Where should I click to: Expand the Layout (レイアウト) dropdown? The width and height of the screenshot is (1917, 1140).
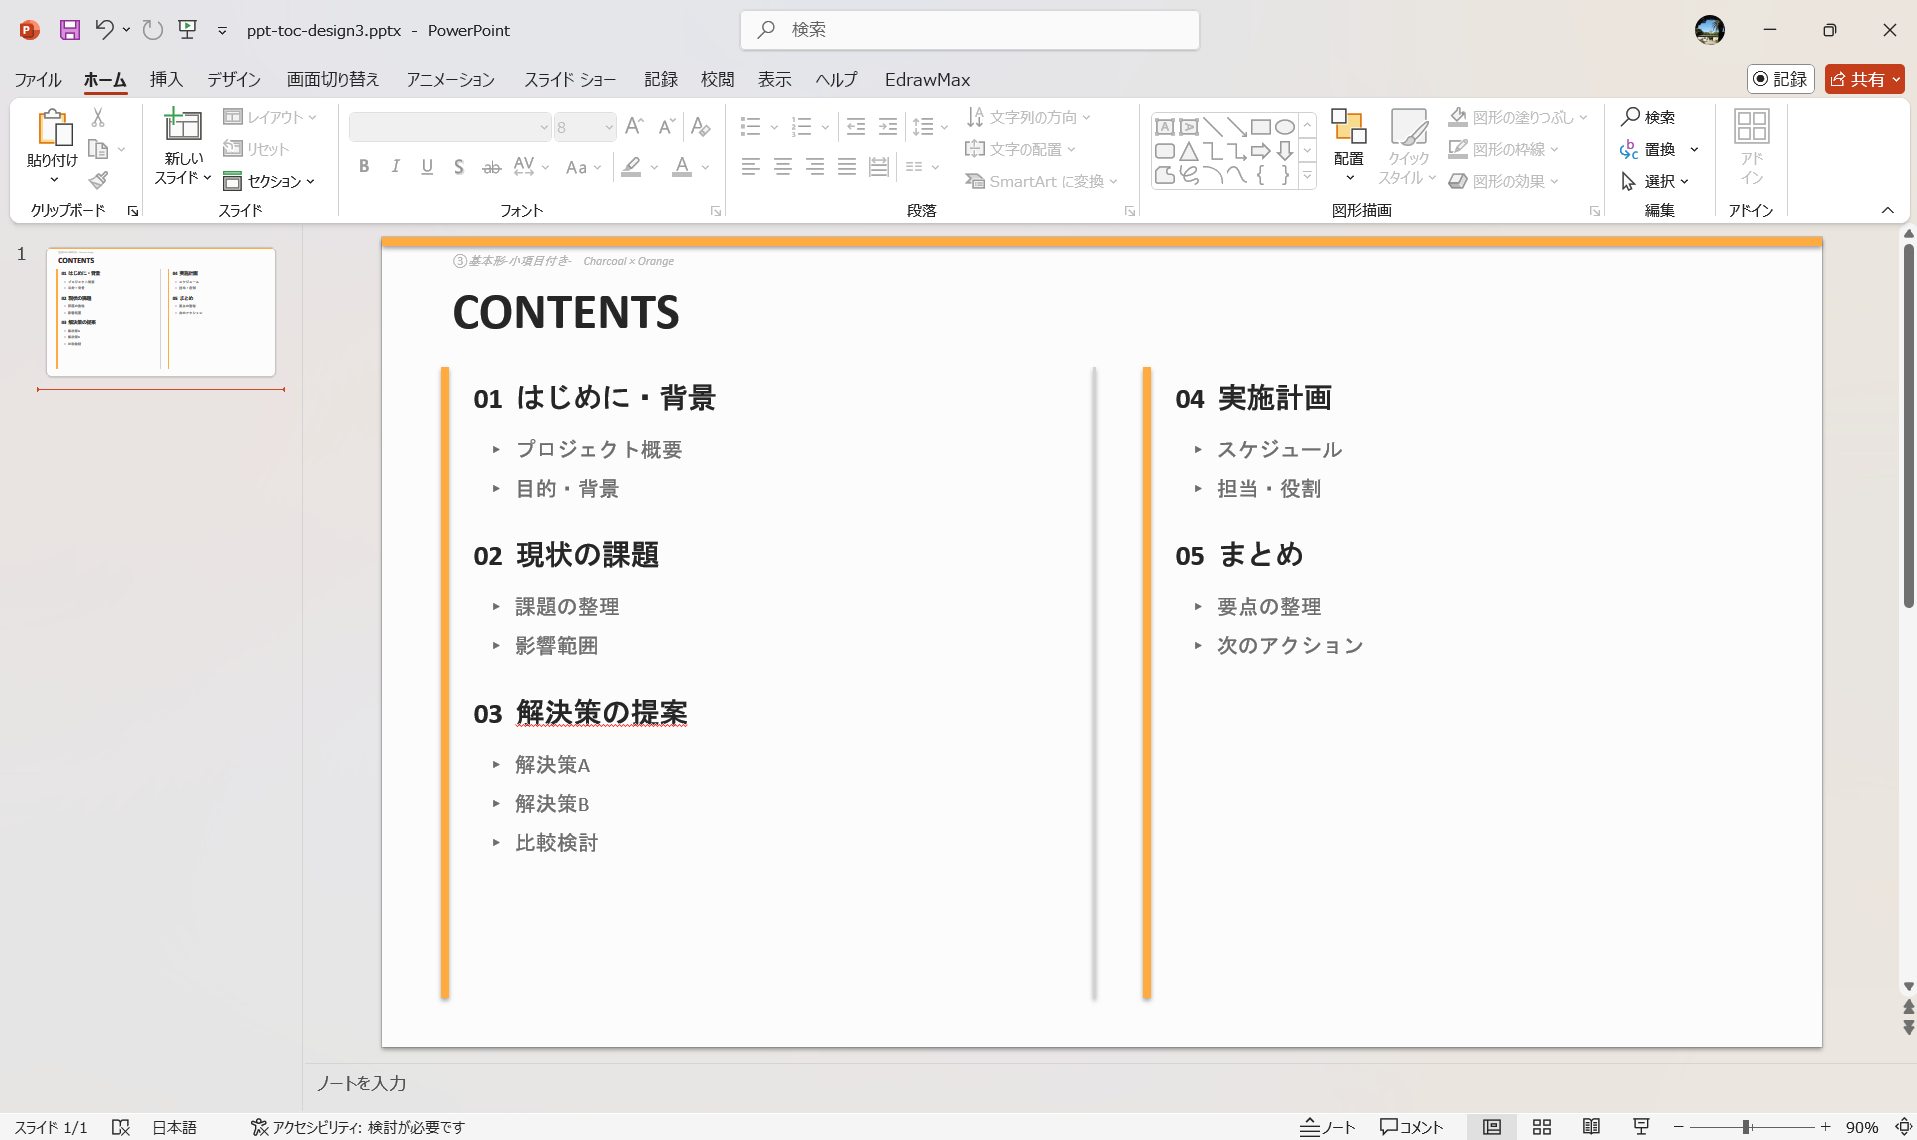(x=270, y=117)
